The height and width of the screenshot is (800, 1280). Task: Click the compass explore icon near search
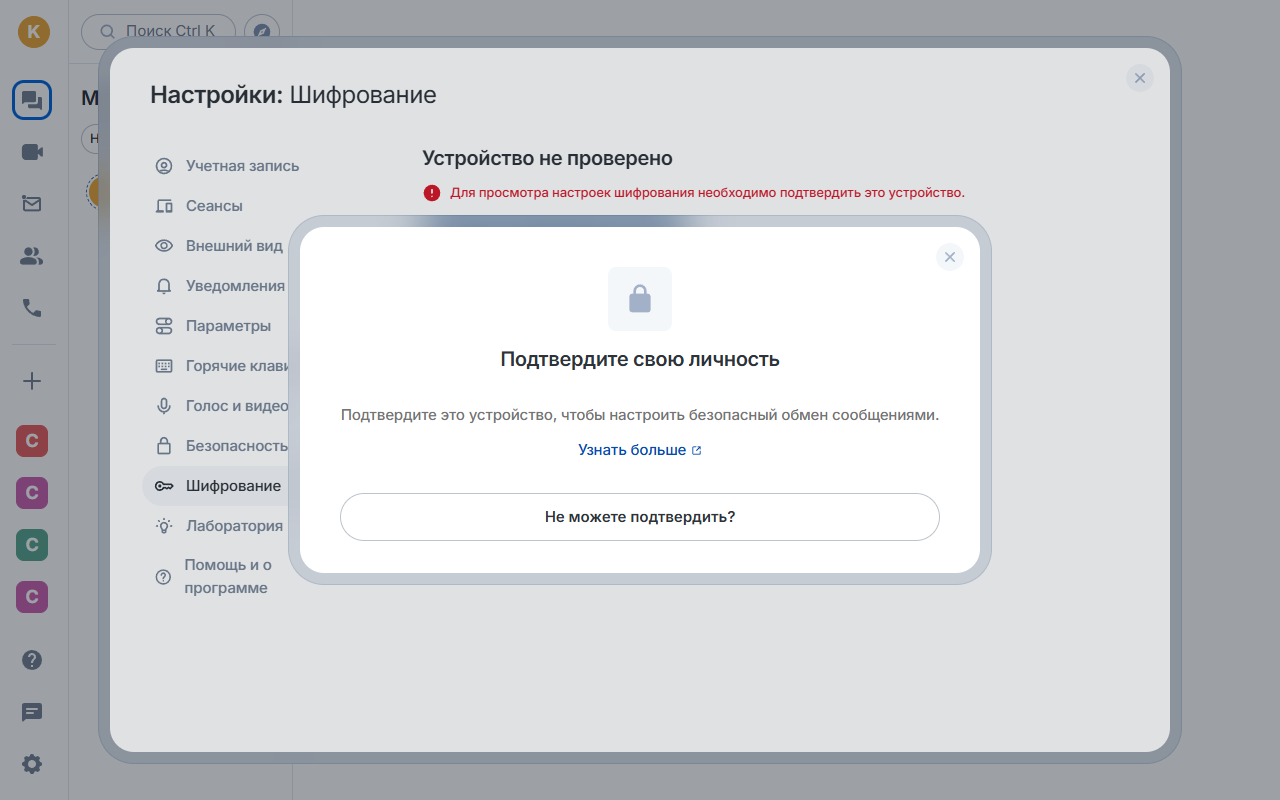point(262,31)
